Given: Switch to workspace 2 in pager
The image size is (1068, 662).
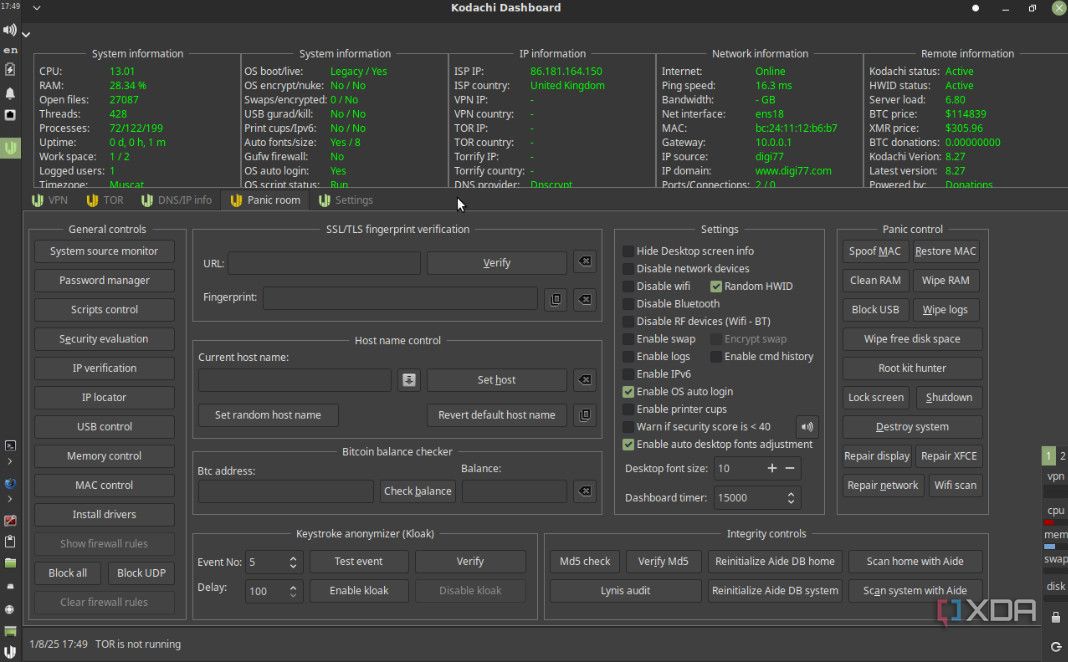Looking at the screenshot, I should (1062, 456).
